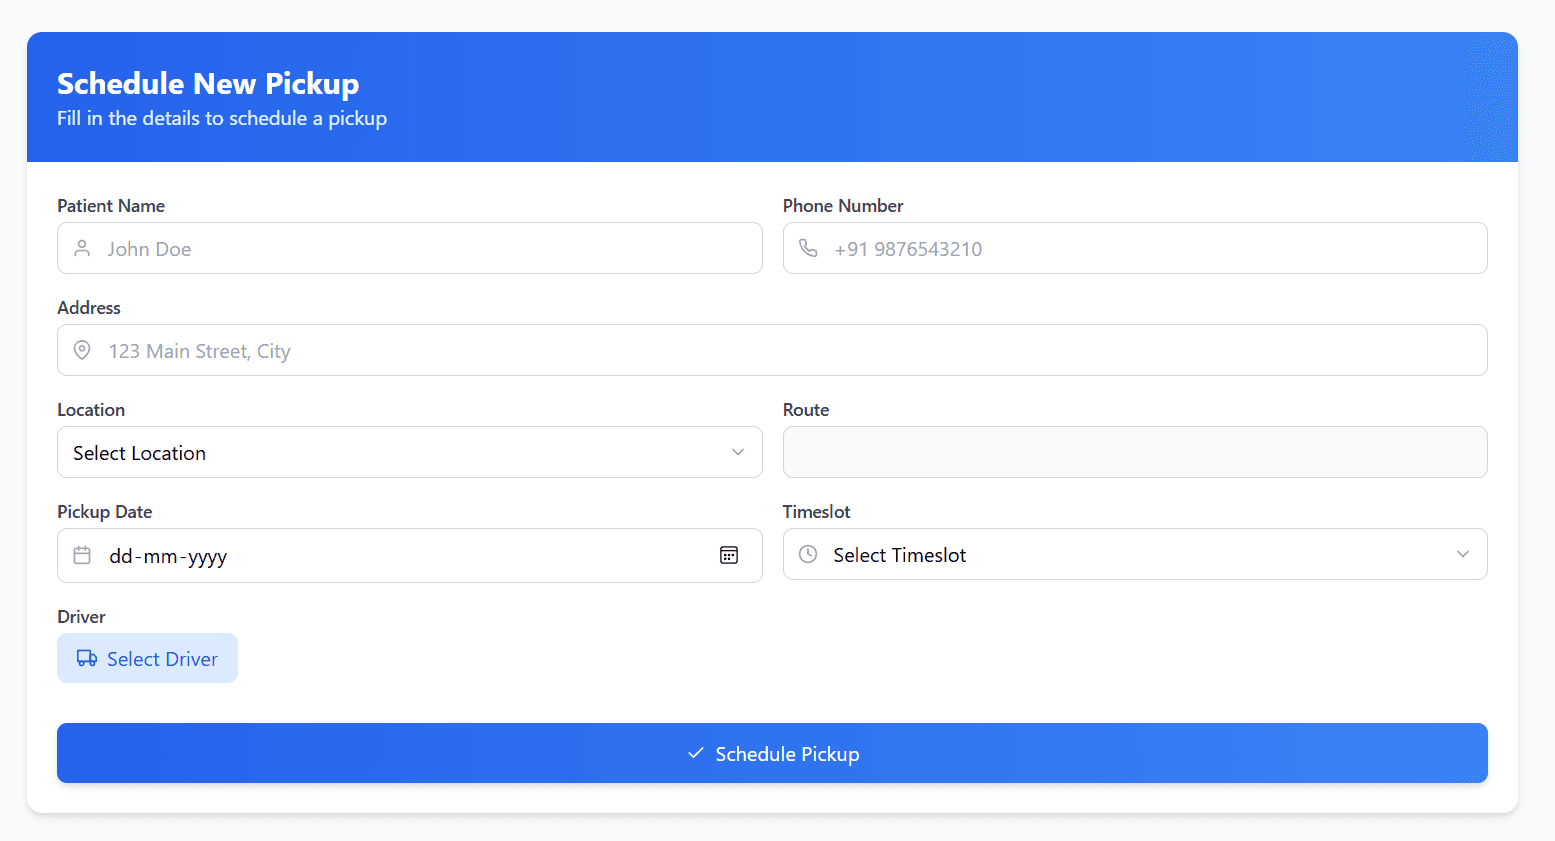Click the Schedule Pickup button

pos(772,753)
